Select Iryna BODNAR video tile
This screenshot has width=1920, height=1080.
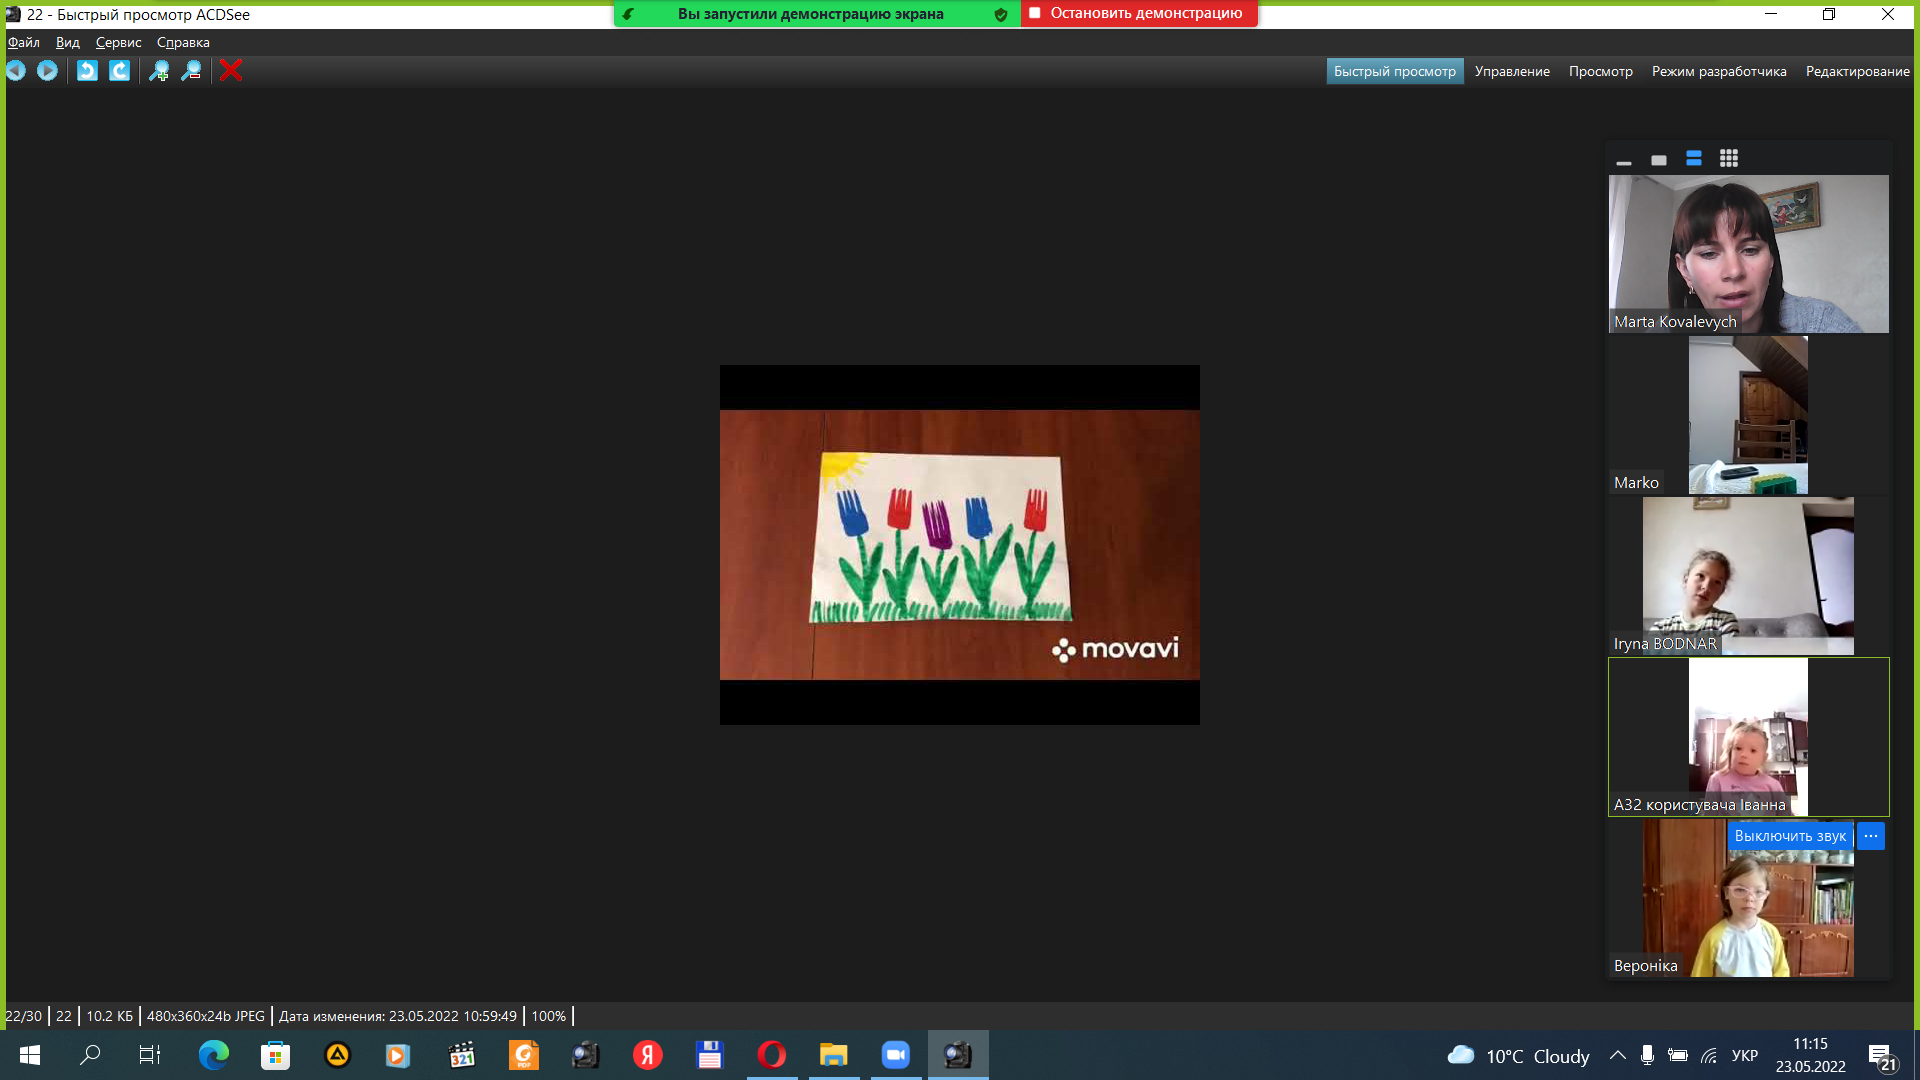tap(1749, 576)
